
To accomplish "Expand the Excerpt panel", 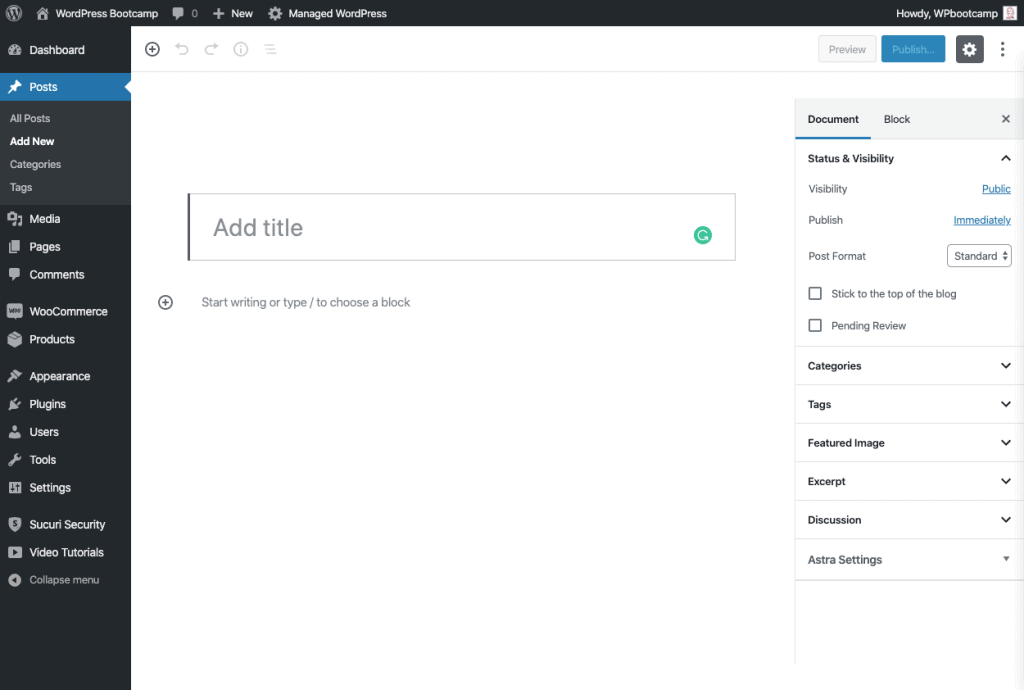I will pyautogui.click(x=909, y=481).
